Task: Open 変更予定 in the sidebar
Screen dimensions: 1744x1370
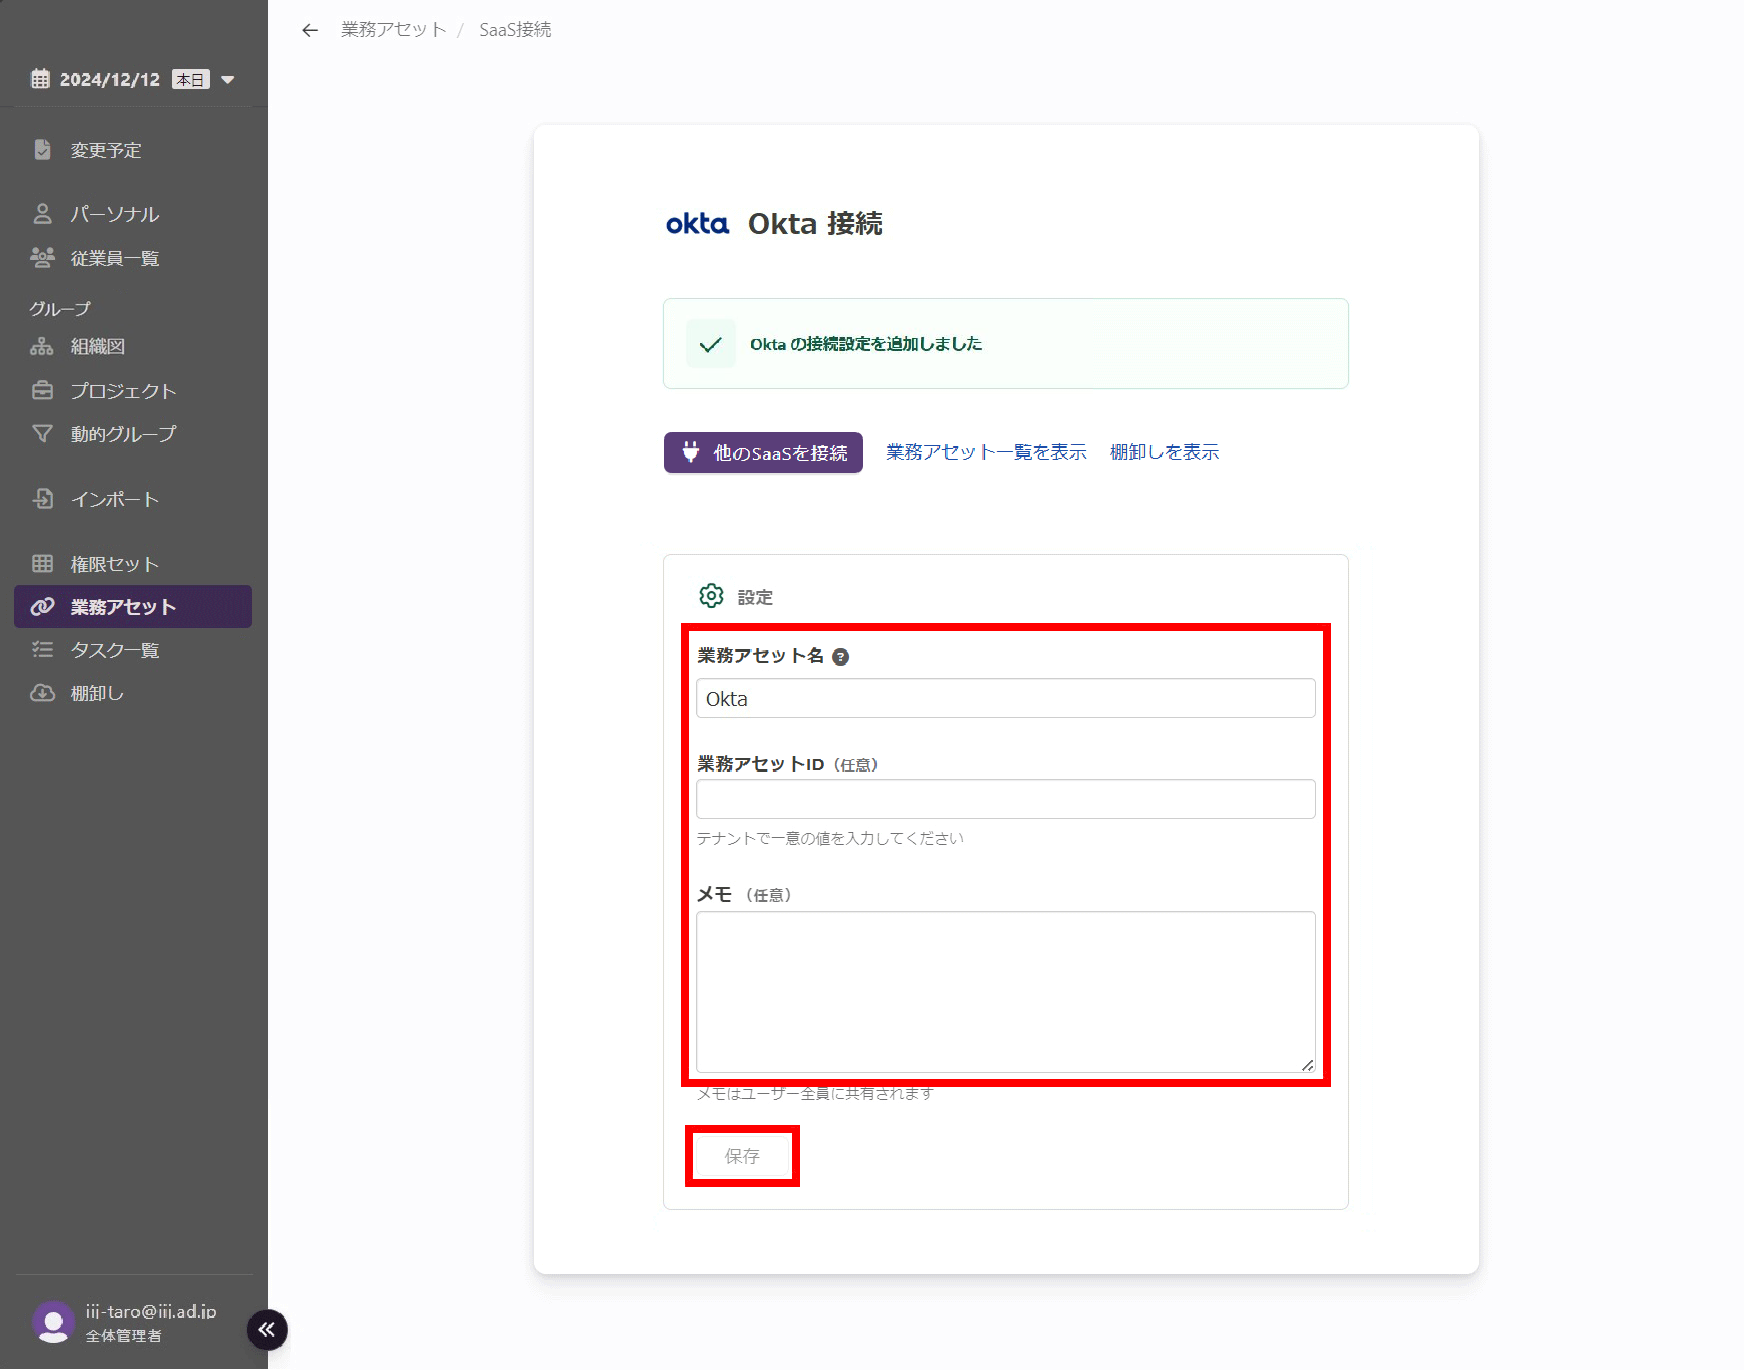Action: tap(106, 150)
